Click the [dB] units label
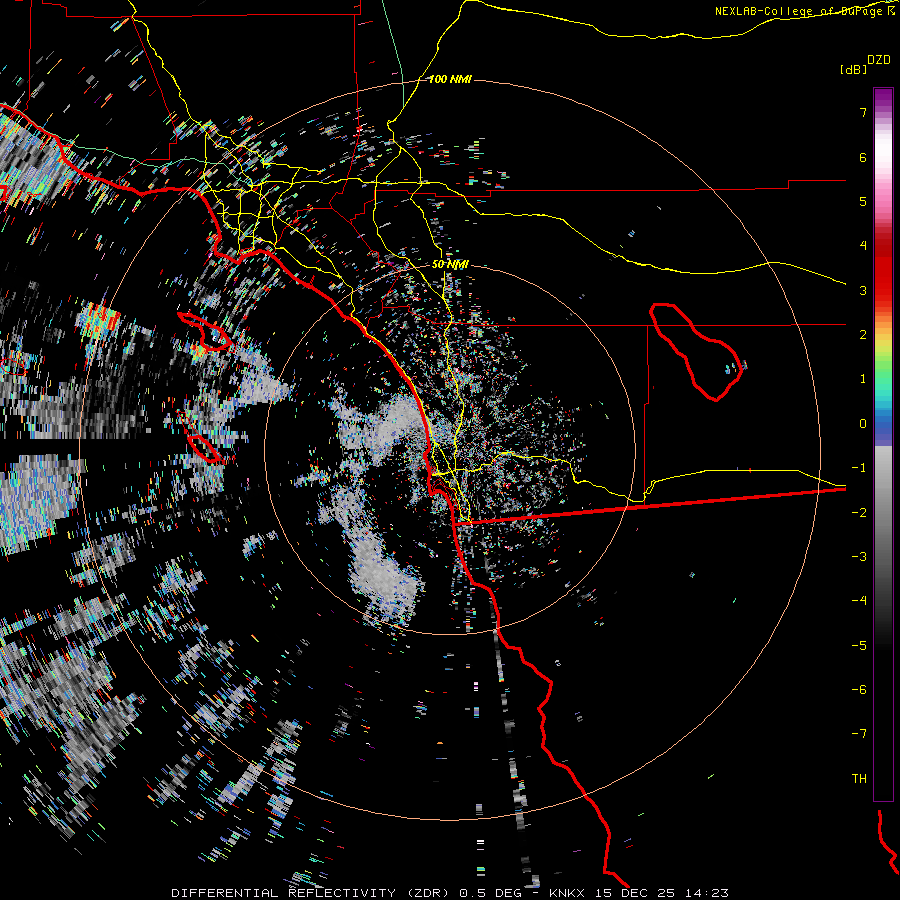900x900 pixels. [x=853, y=70]
